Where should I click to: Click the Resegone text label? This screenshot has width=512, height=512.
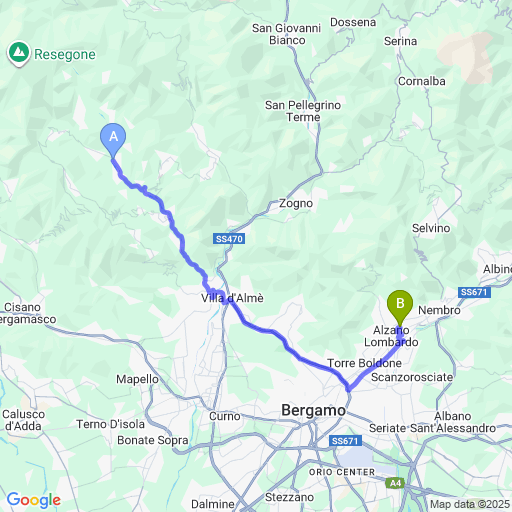pyautogui.click(x=65, y=54)
